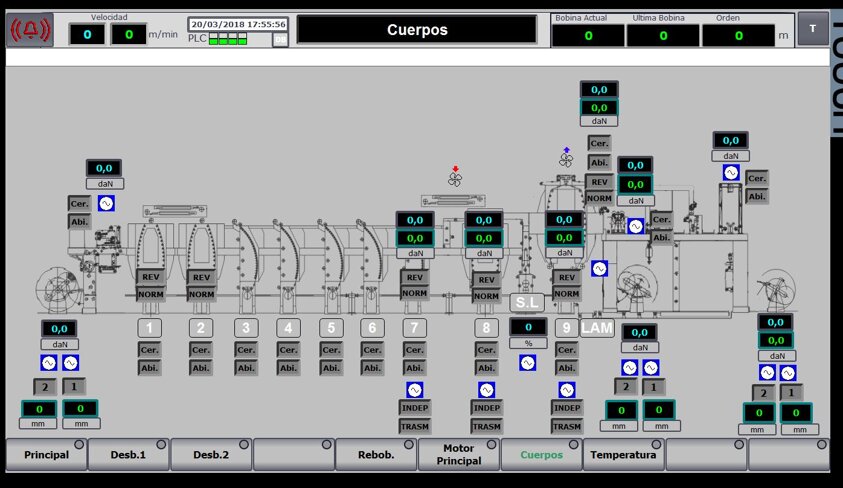Image resolution: width=843 pixels, height=488 pixels.
Task: Click the motor icon below S.L percent field
Action: pos(528,363)
